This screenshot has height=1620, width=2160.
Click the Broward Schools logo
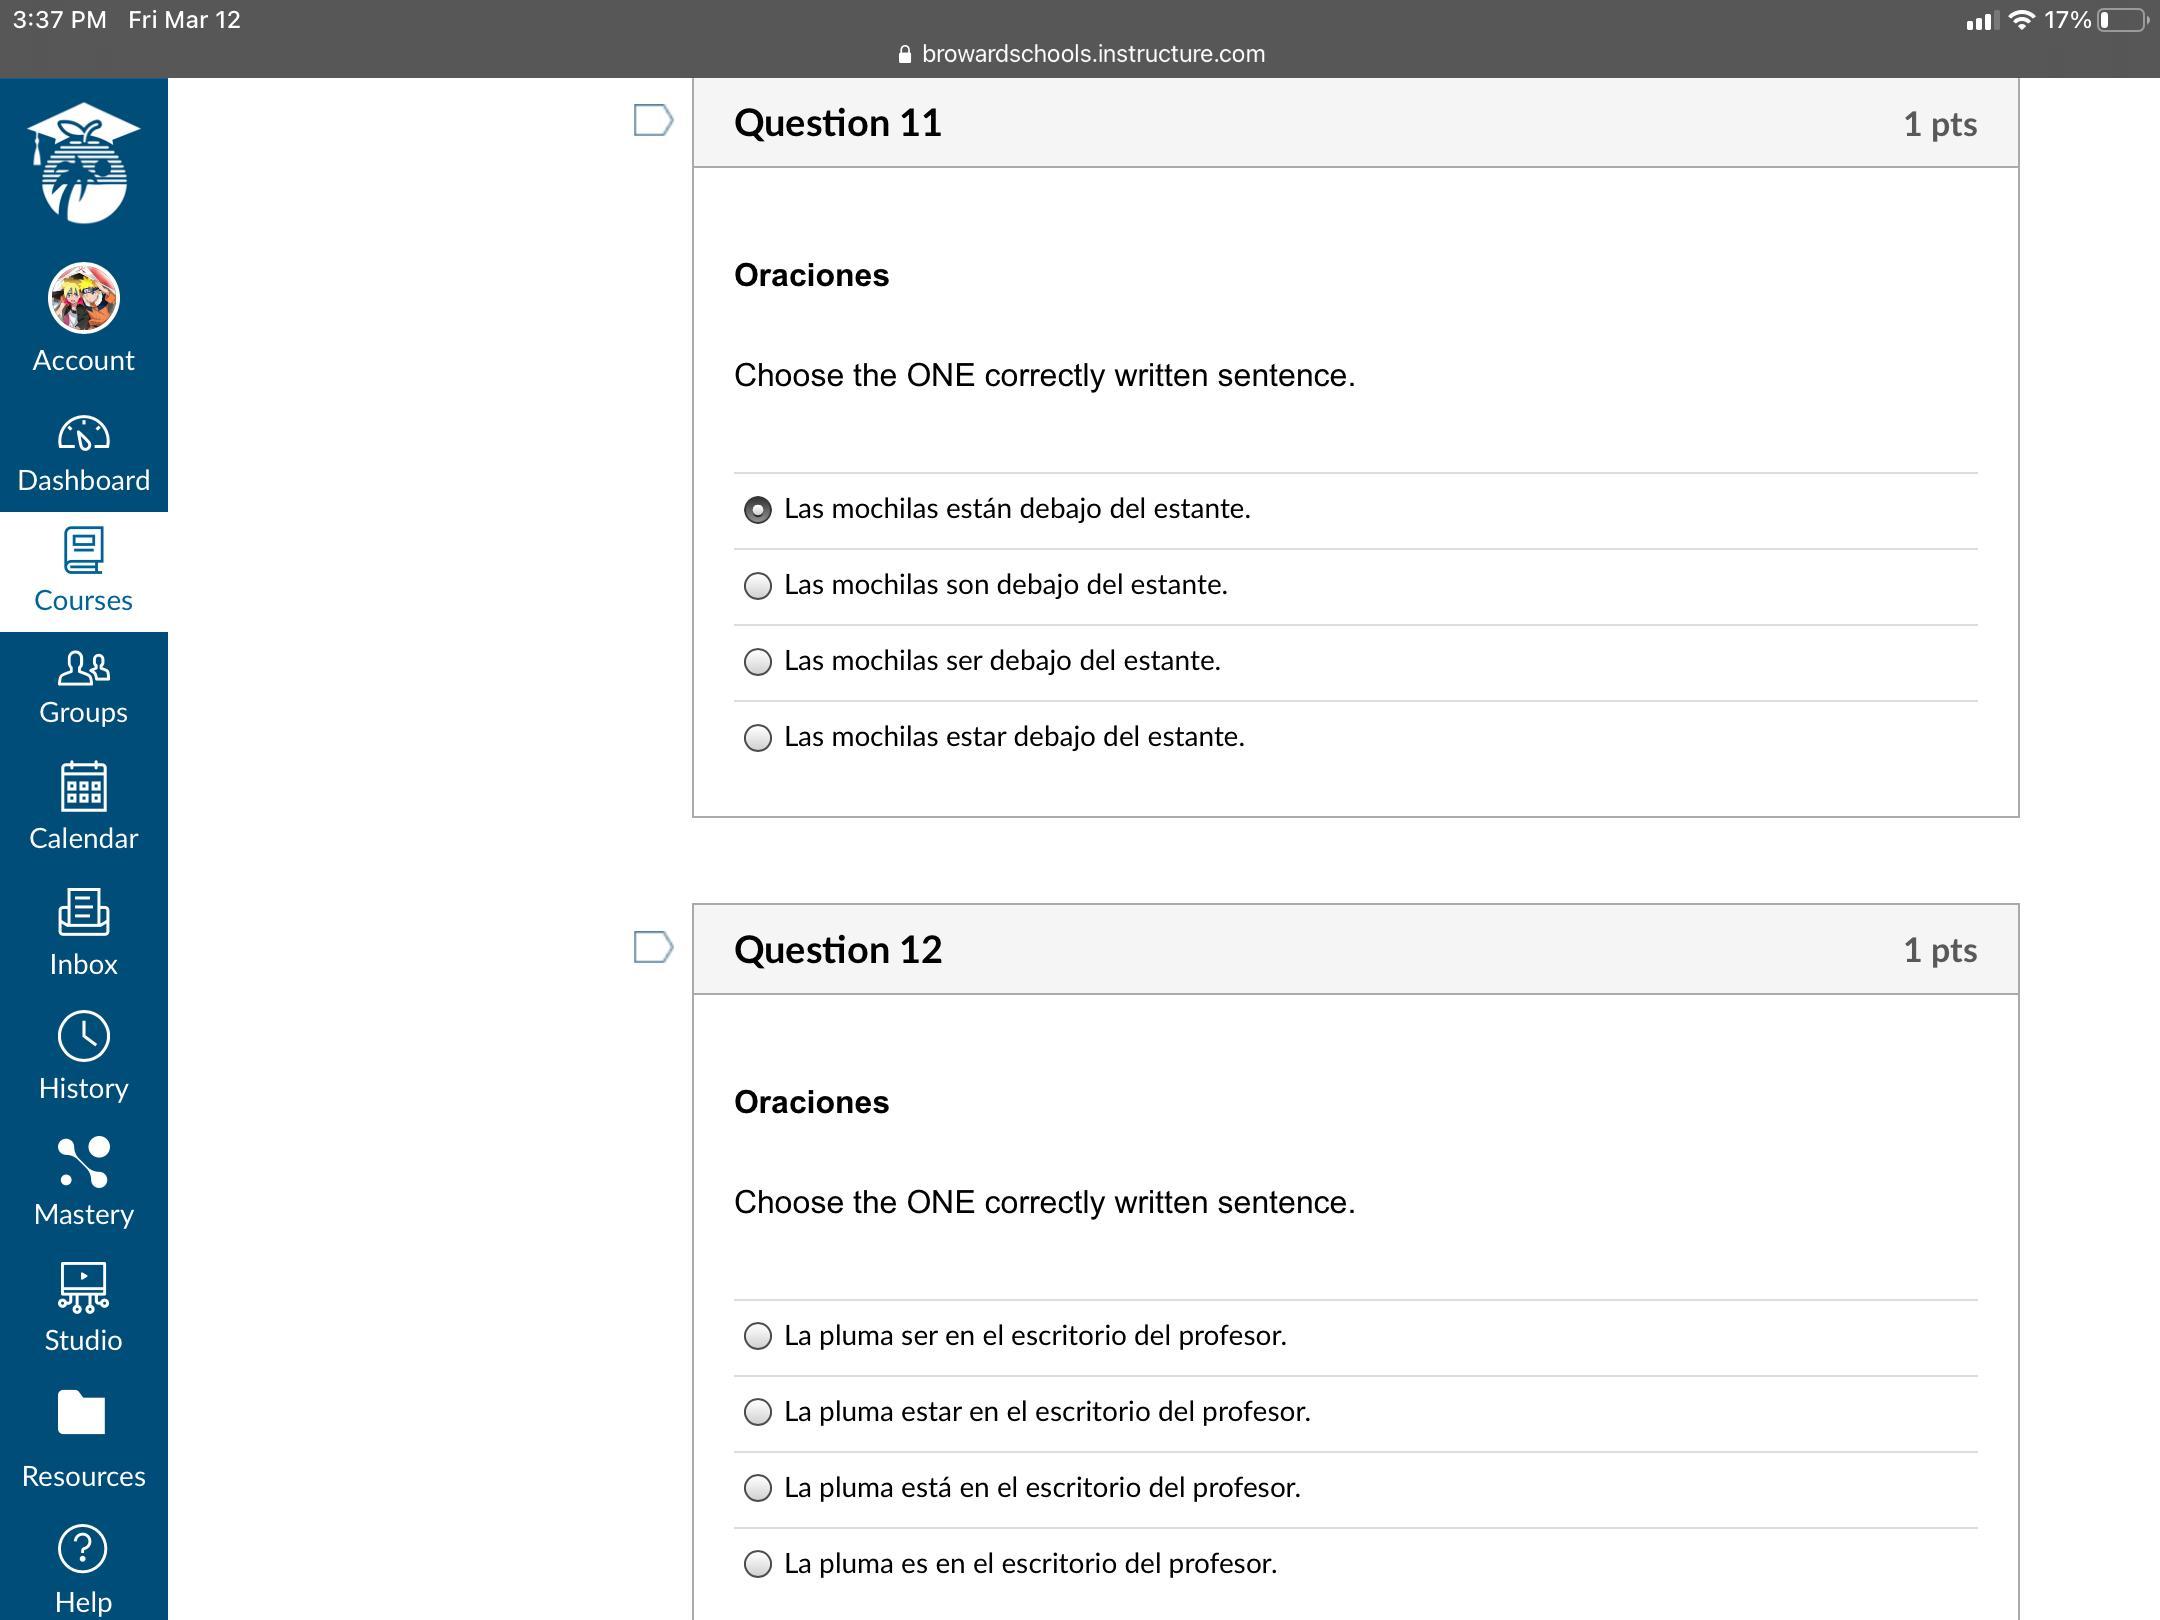(x=83, y=163)
